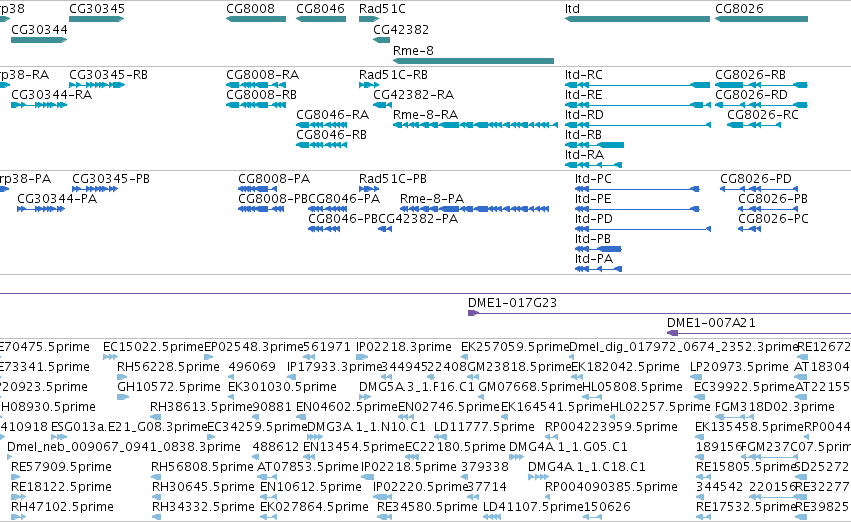The width and height of the screenshot is (851, 522).
Task: Click the CG8008-PA coding sequence
Action: tap(258, 189)
